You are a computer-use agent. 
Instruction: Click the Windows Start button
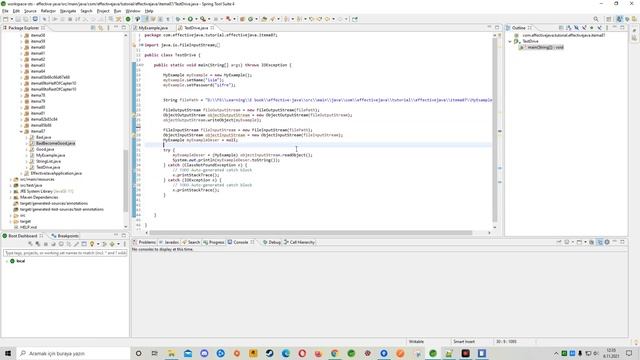click(8, 353)
